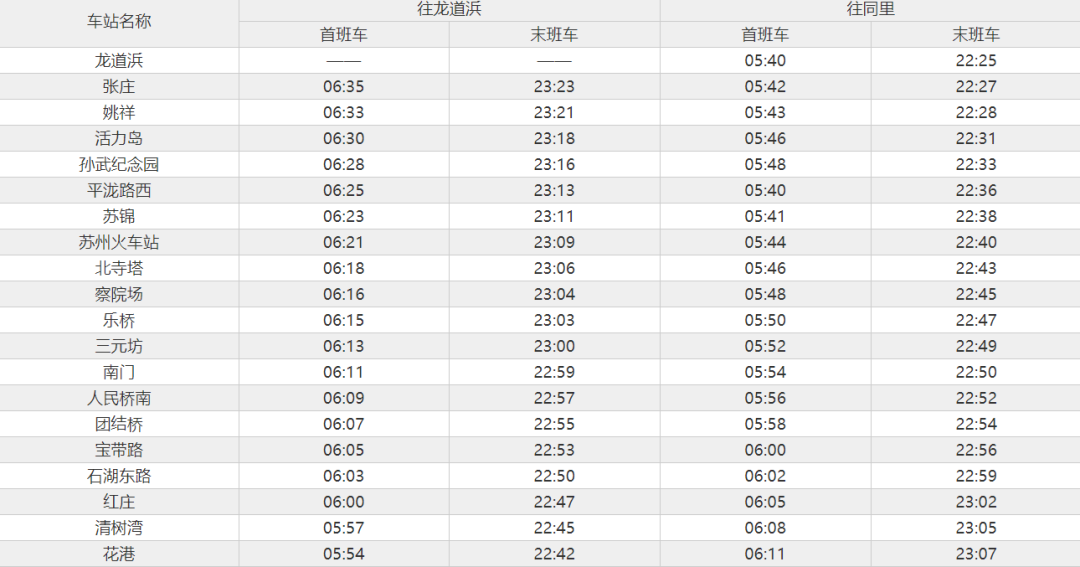Click 人民桥南 row's 22:57 time

(554, 398)
